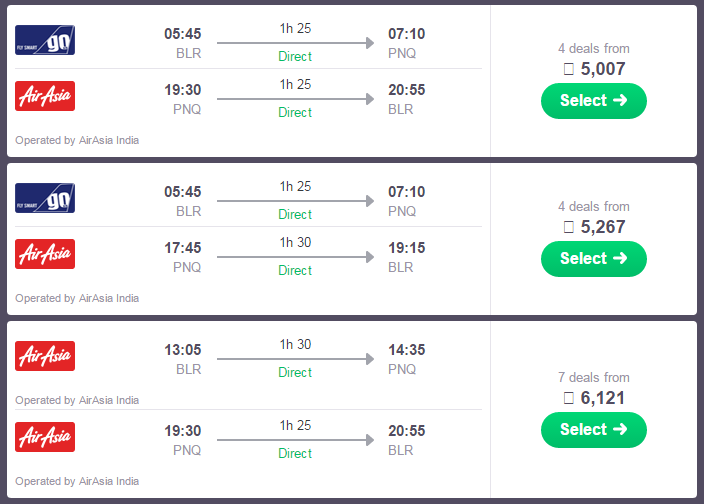Select the 6,121 deal

point(594,429)
